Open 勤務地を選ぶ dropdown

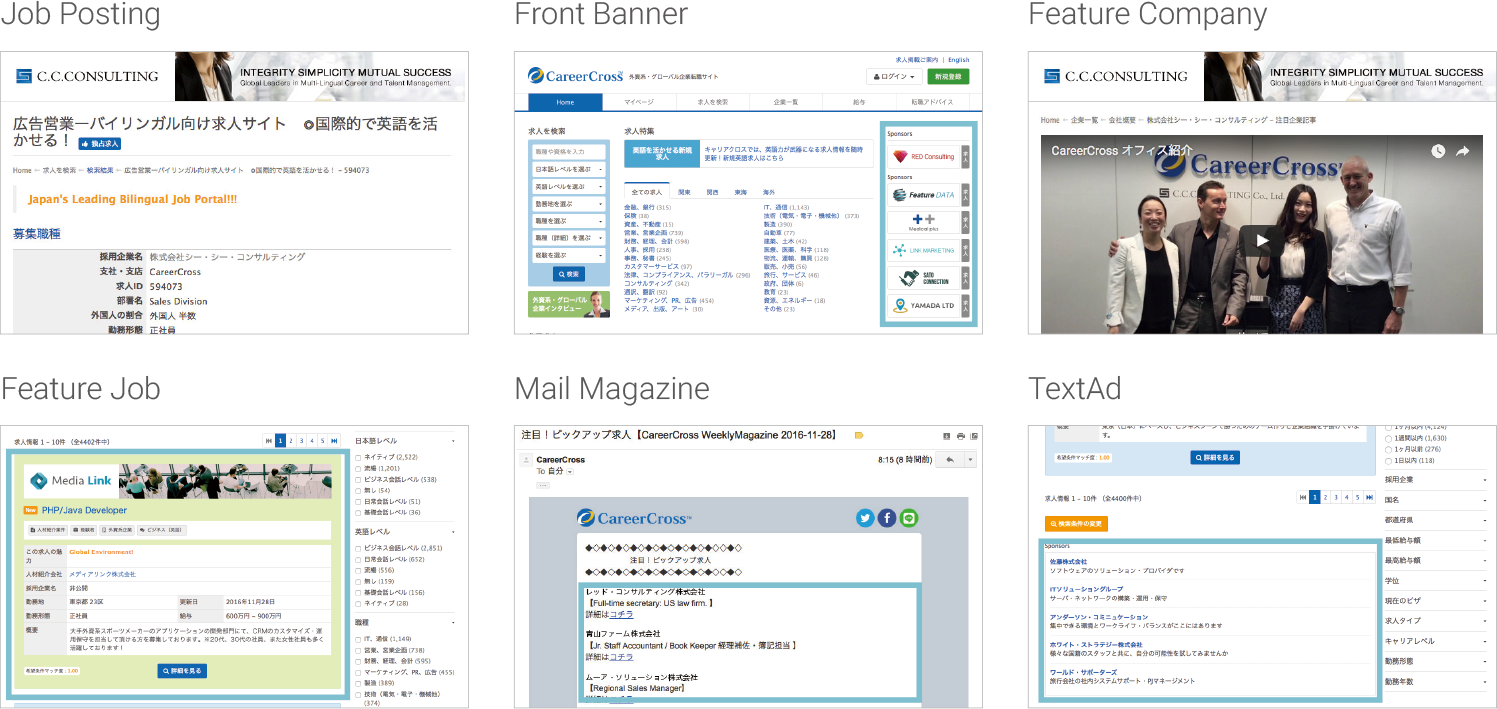click(568, 203)
